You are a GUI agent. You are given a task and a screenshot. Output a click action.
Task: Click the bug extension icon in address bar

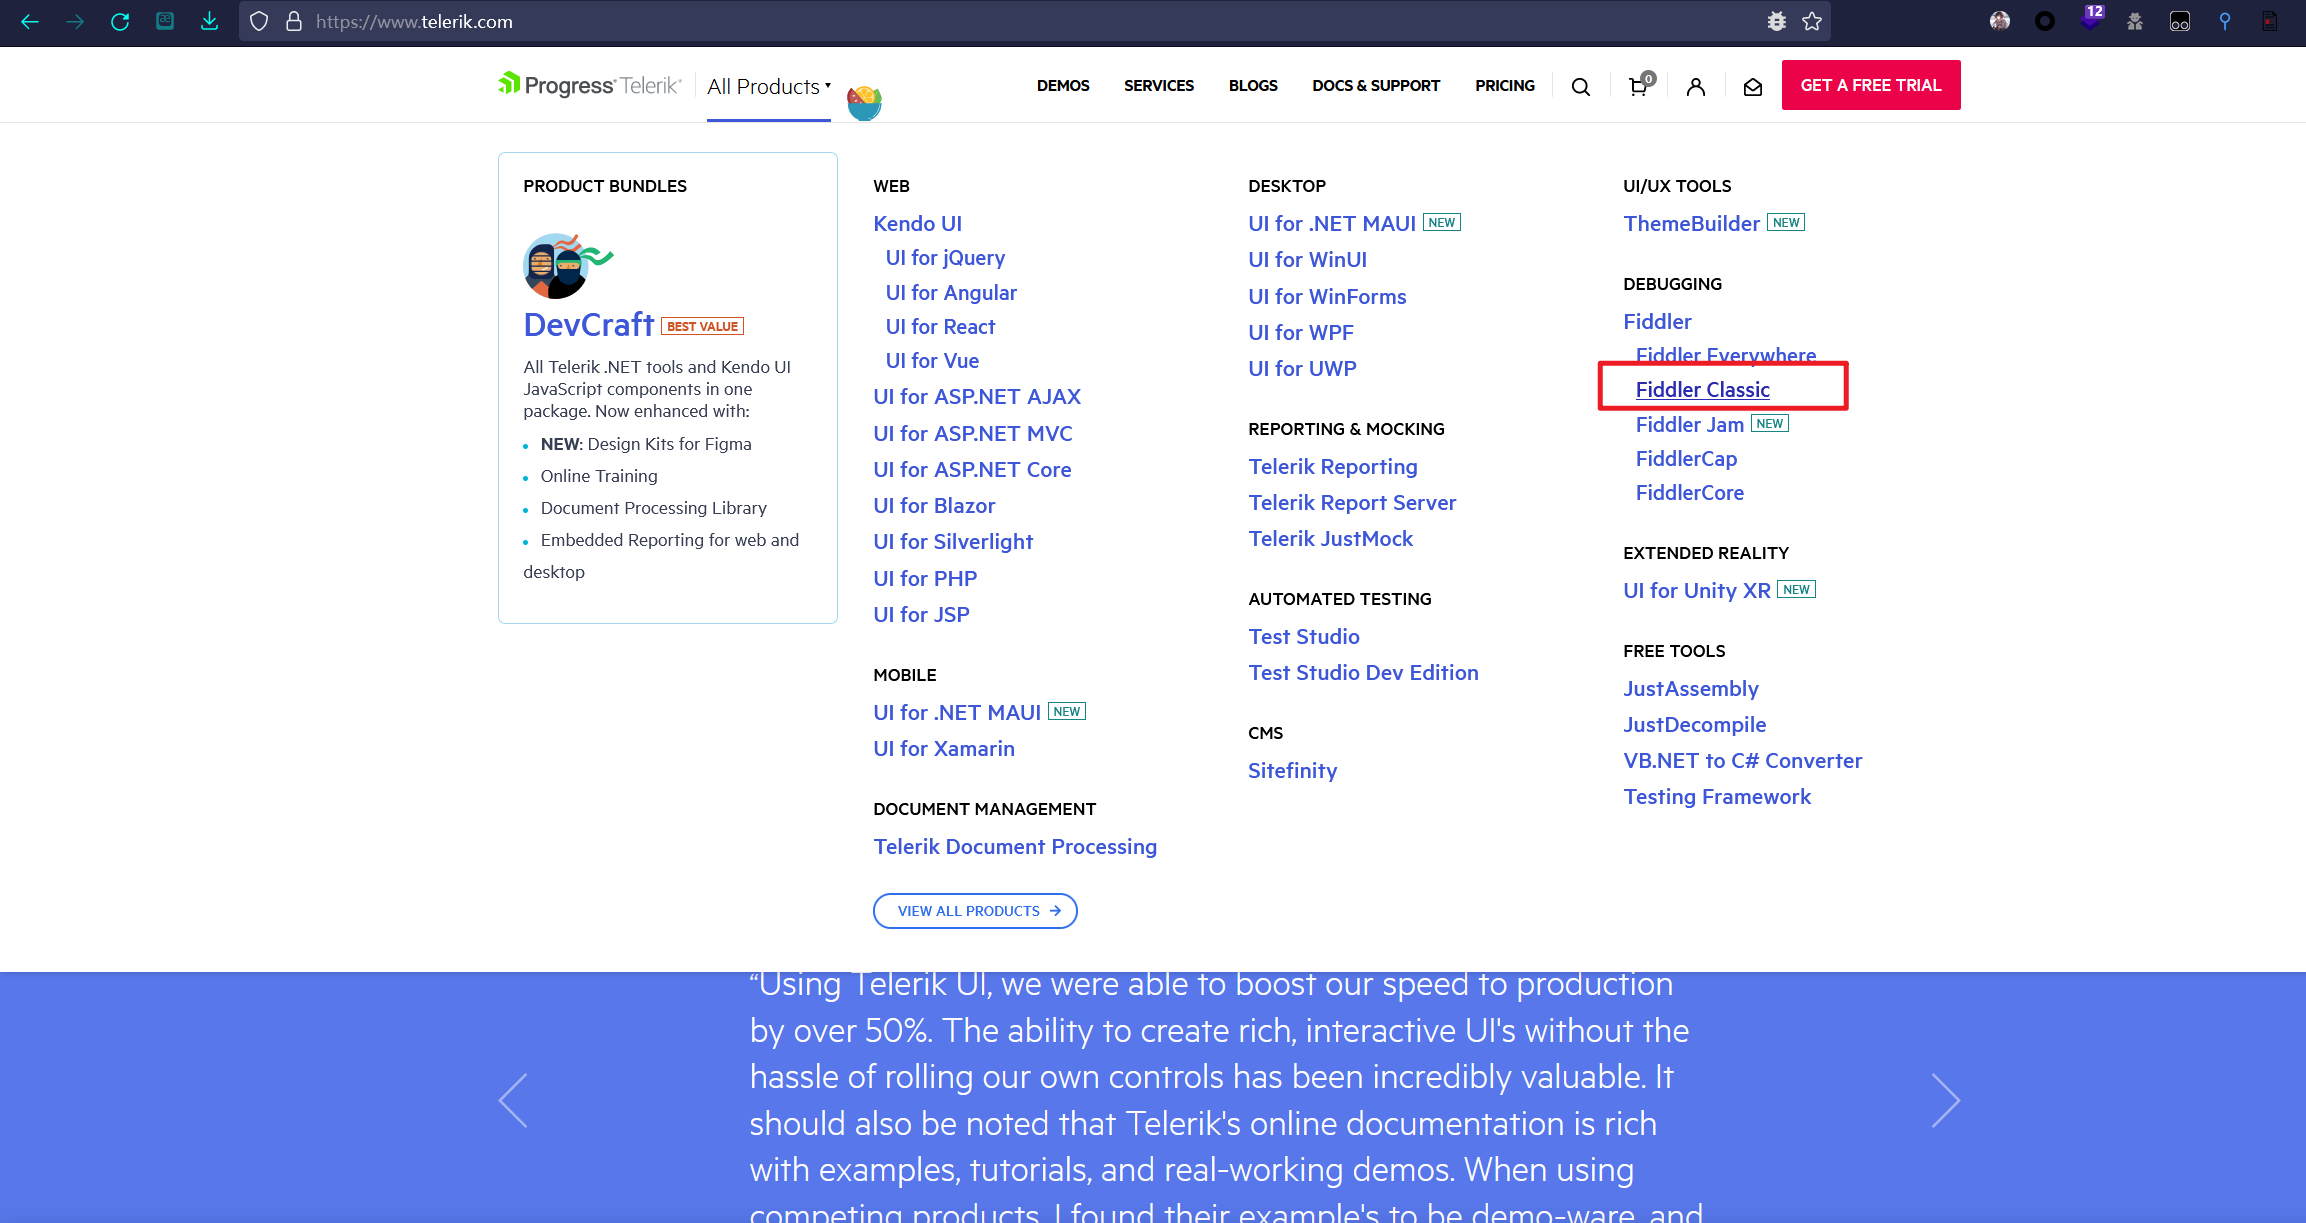(x=1777, y=21)
